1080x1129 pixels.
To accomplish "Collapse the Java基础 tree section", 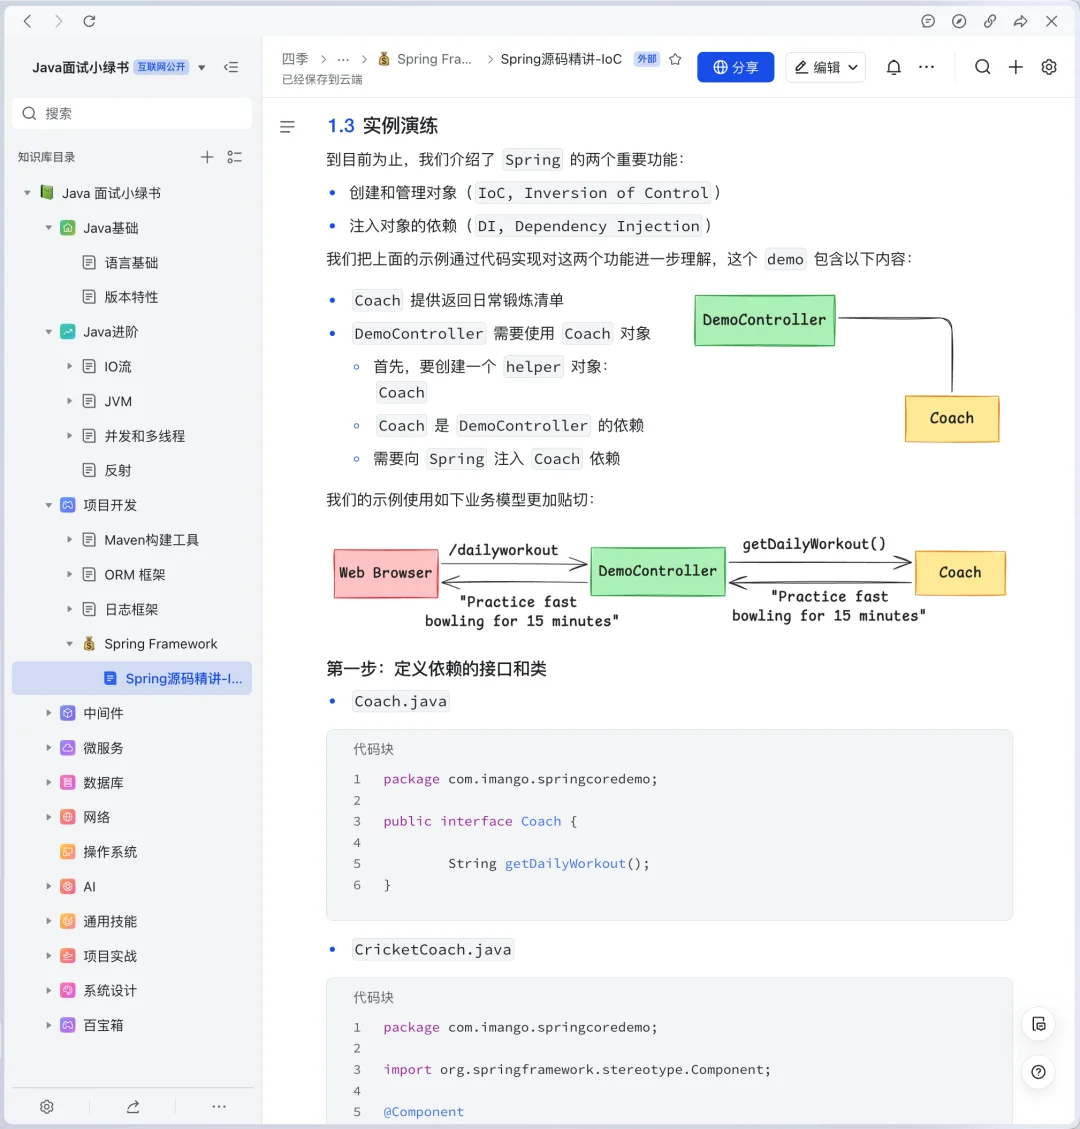I will coord(48,228).
